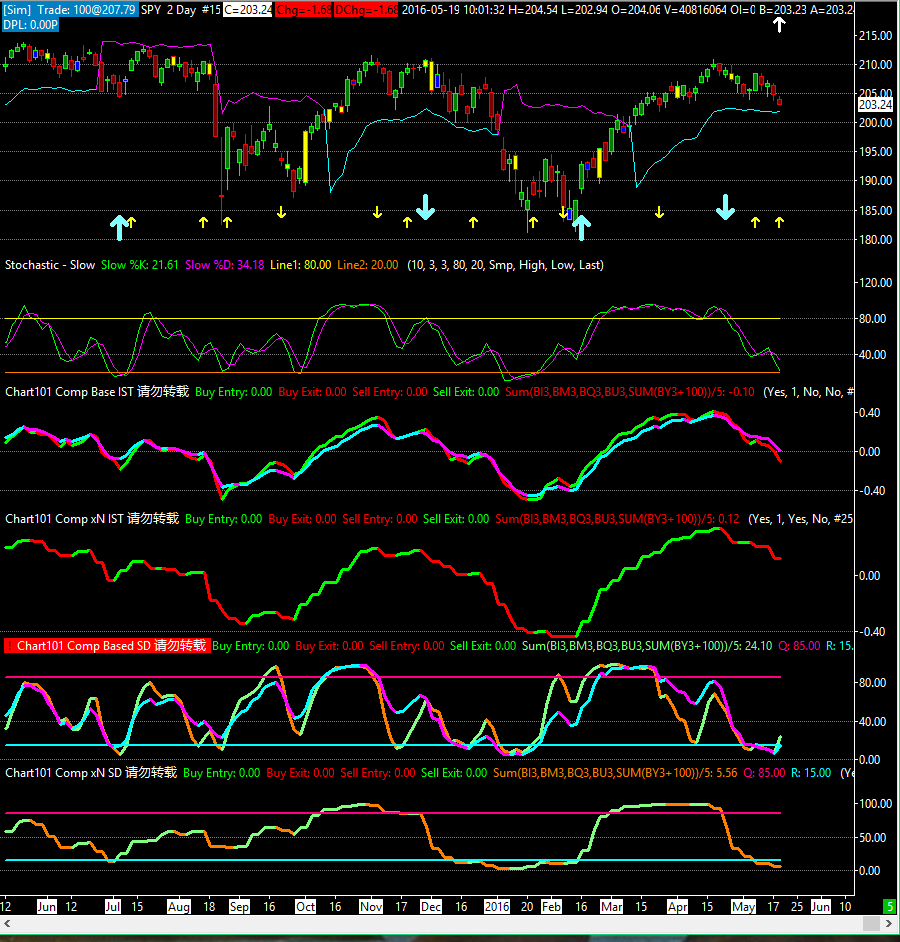Select the large cyan down arrow near December
This screenshot has height=942, width=900.
[426, 207]
